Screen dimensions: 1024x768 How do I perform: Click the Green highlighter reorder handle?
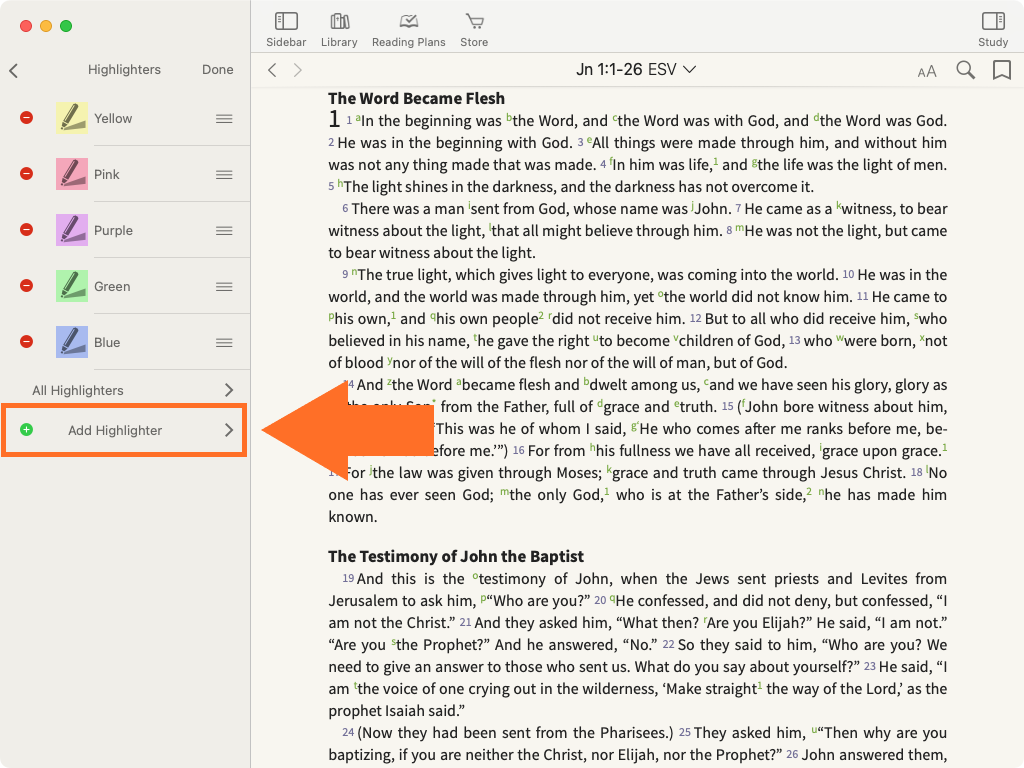224,286
